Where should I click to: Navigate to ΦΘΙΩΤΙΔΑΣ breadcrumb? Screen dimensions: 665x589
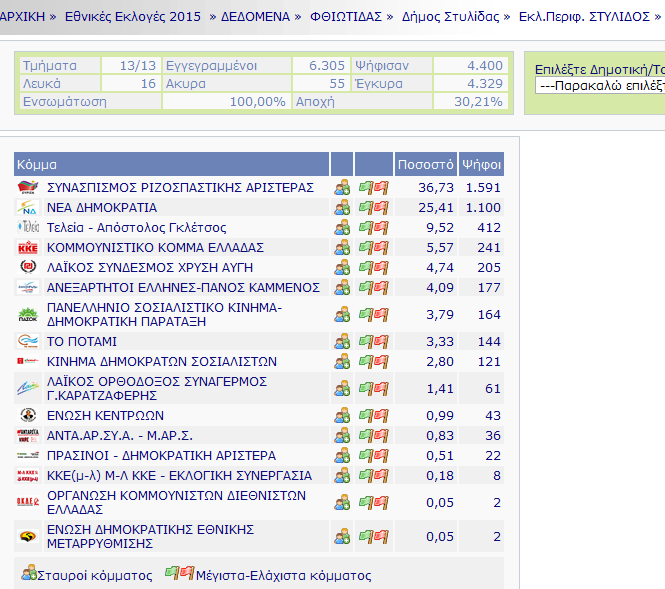346,17
